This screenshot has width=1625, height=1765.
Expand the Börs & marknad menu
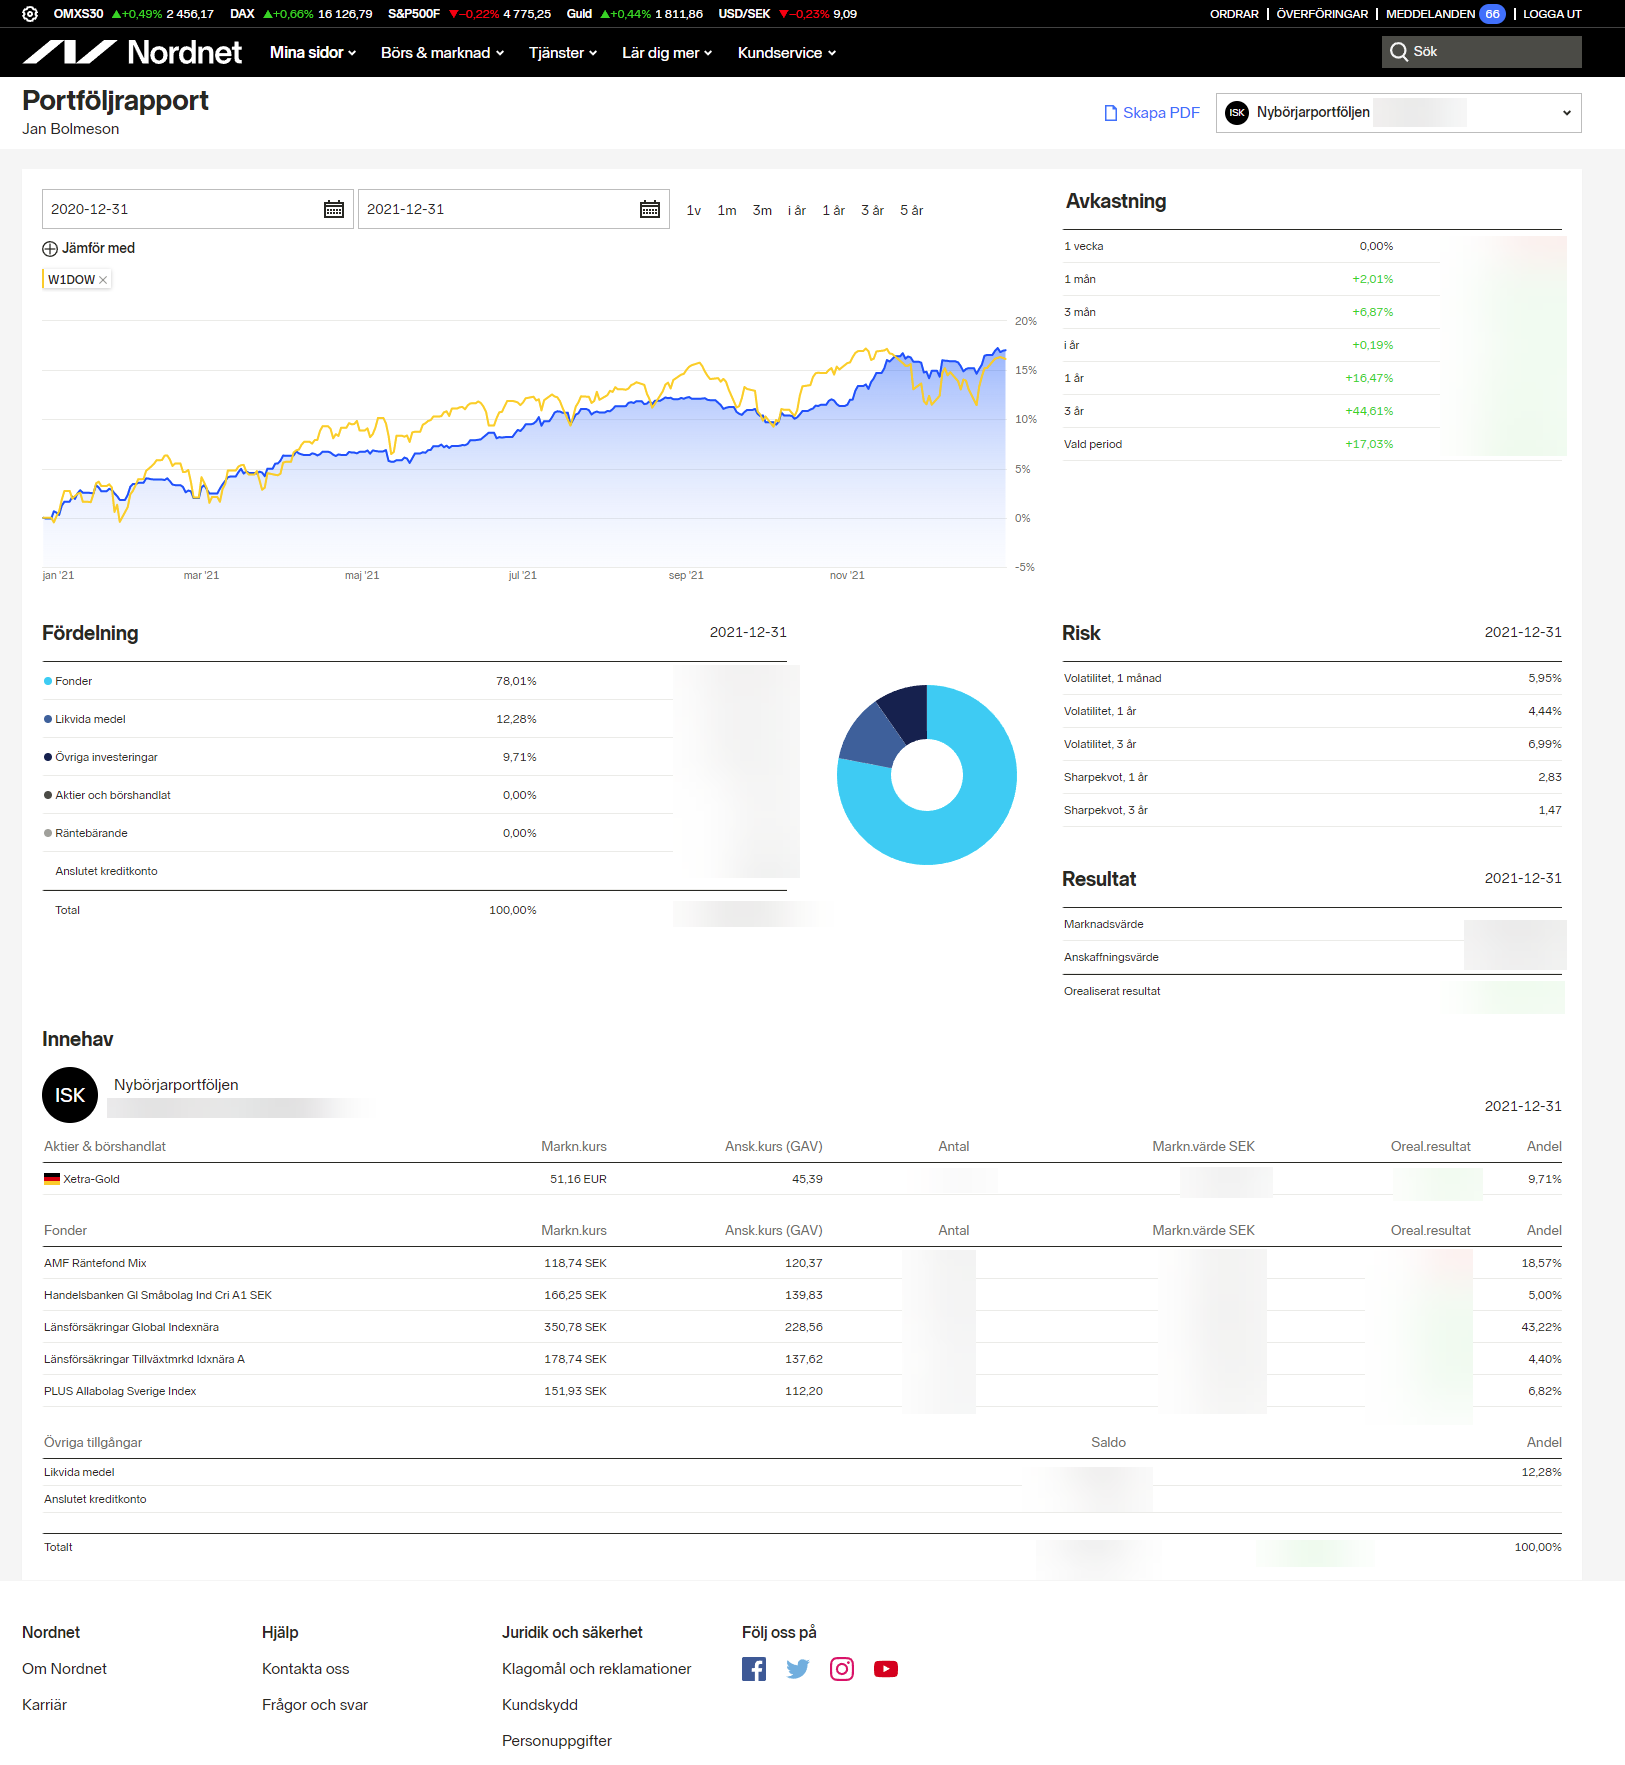(x=442, y=53)
